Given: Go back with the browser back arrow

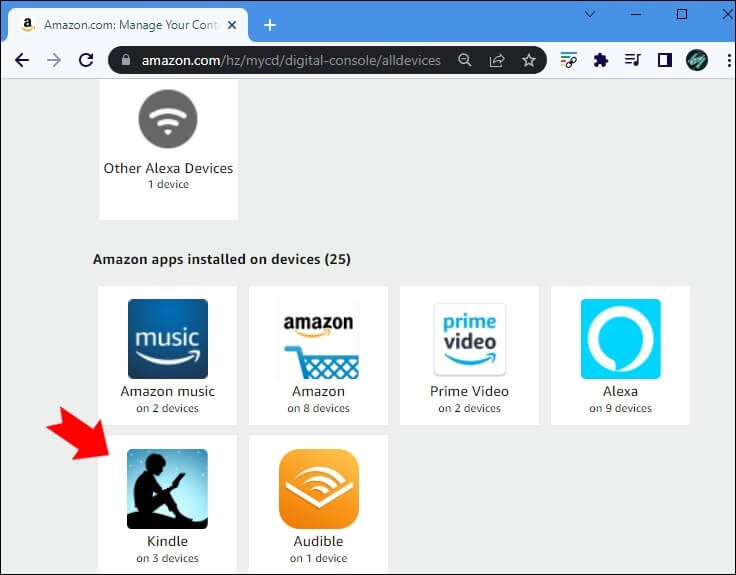Looking at the screenshot, I should [x=22, y=60].
